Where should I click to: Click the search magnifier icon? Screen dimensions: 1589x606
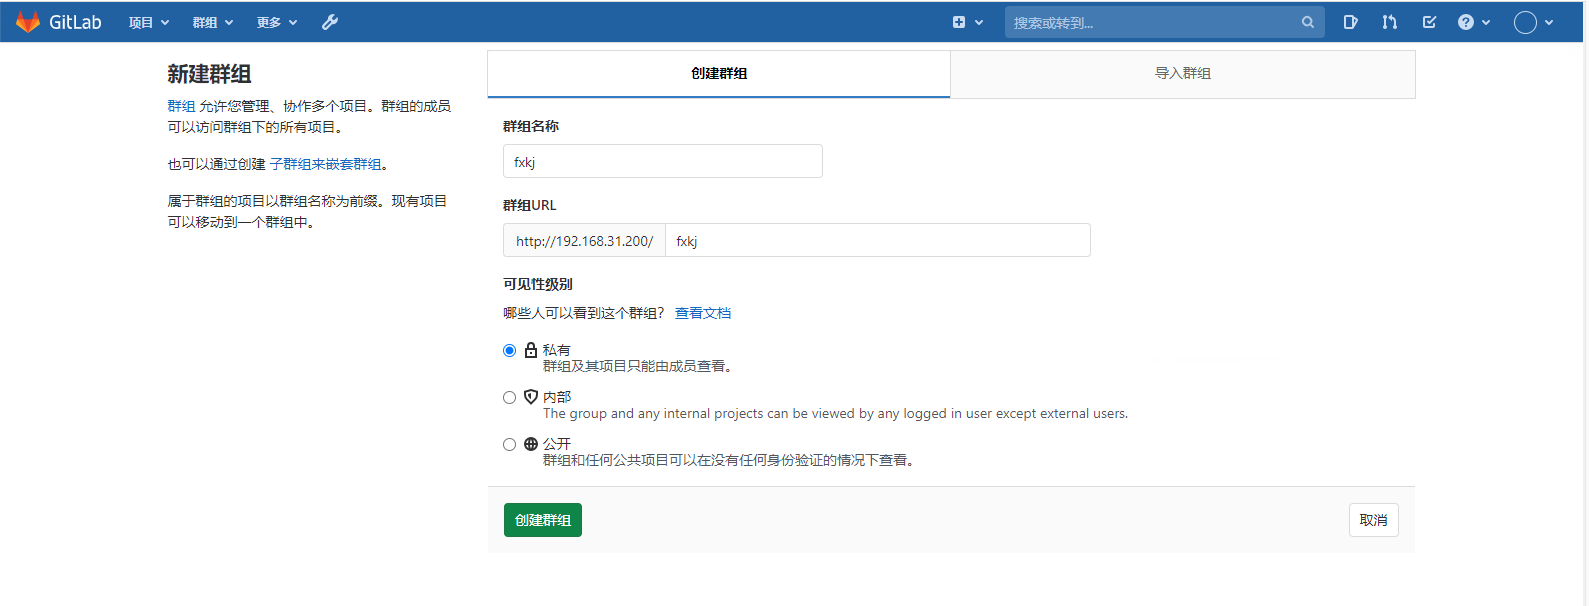pyautogui.click(x=1308, y=22)
